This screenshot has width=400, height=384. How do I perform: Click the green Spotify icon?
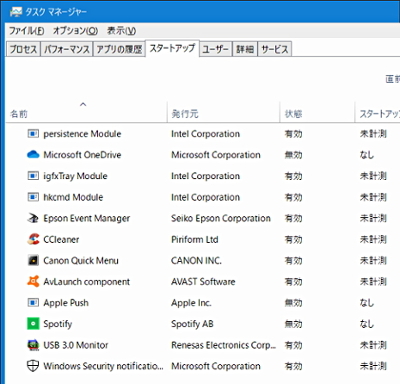coord(33,324)
